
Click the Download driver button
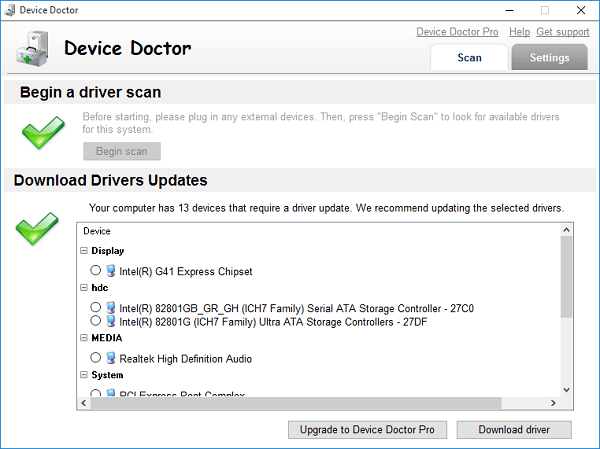click(x=514, y=429)
